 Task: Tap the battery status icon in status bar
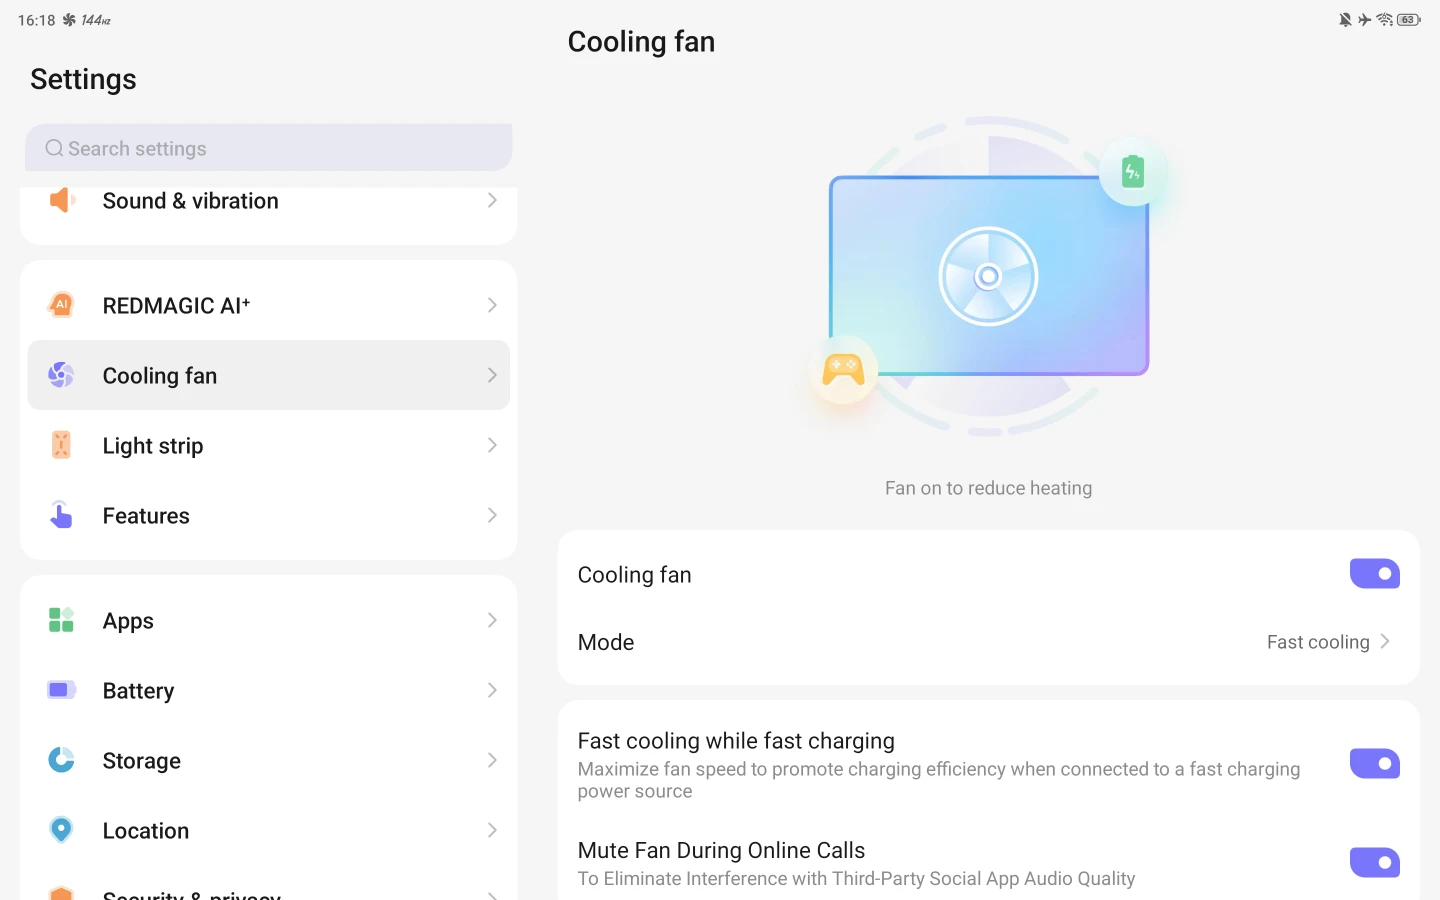[x=1409, y=20]
